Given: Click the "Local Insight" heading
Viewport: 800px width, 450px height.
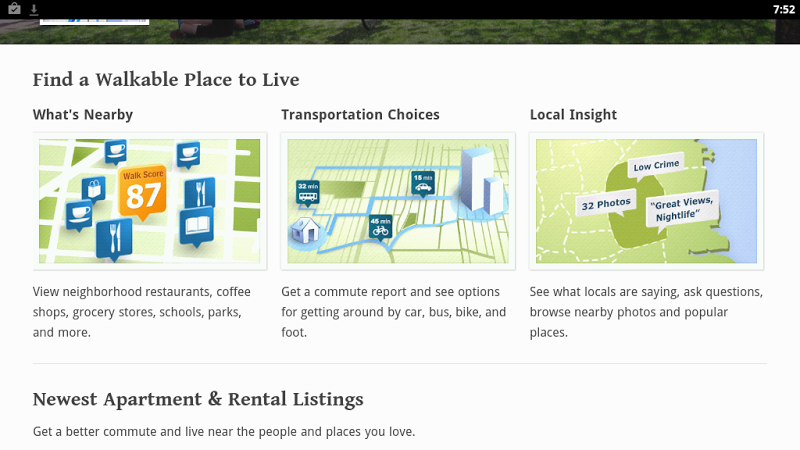Looking at the screenshot, I should pyautogui.click(x=573, y=115).
